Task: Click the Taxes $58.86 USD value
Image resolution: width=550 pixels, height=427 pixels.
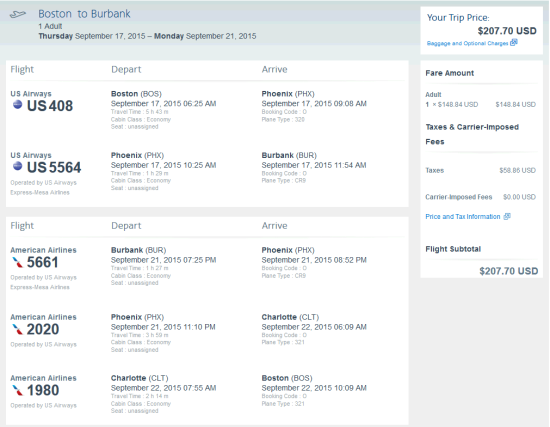Action: click(517, 171)
